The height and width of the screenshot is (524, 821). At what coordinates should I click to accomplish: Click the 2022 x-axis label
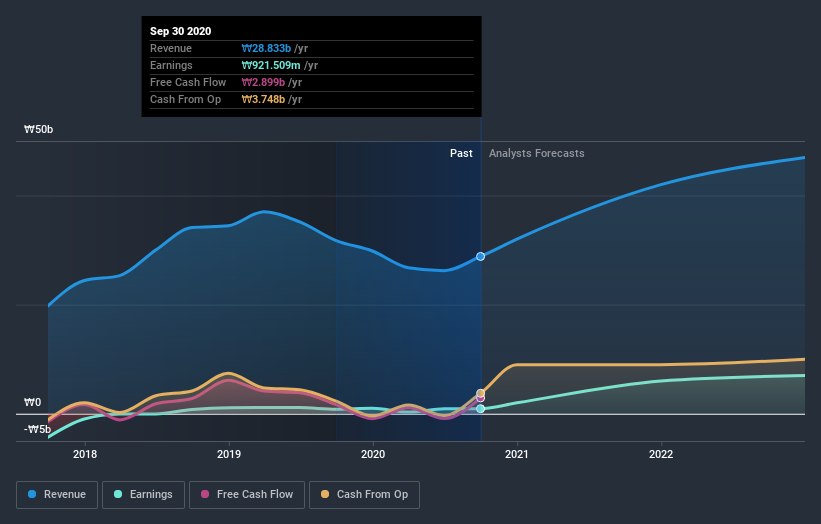pyautogui.click(x=661, y=454)
